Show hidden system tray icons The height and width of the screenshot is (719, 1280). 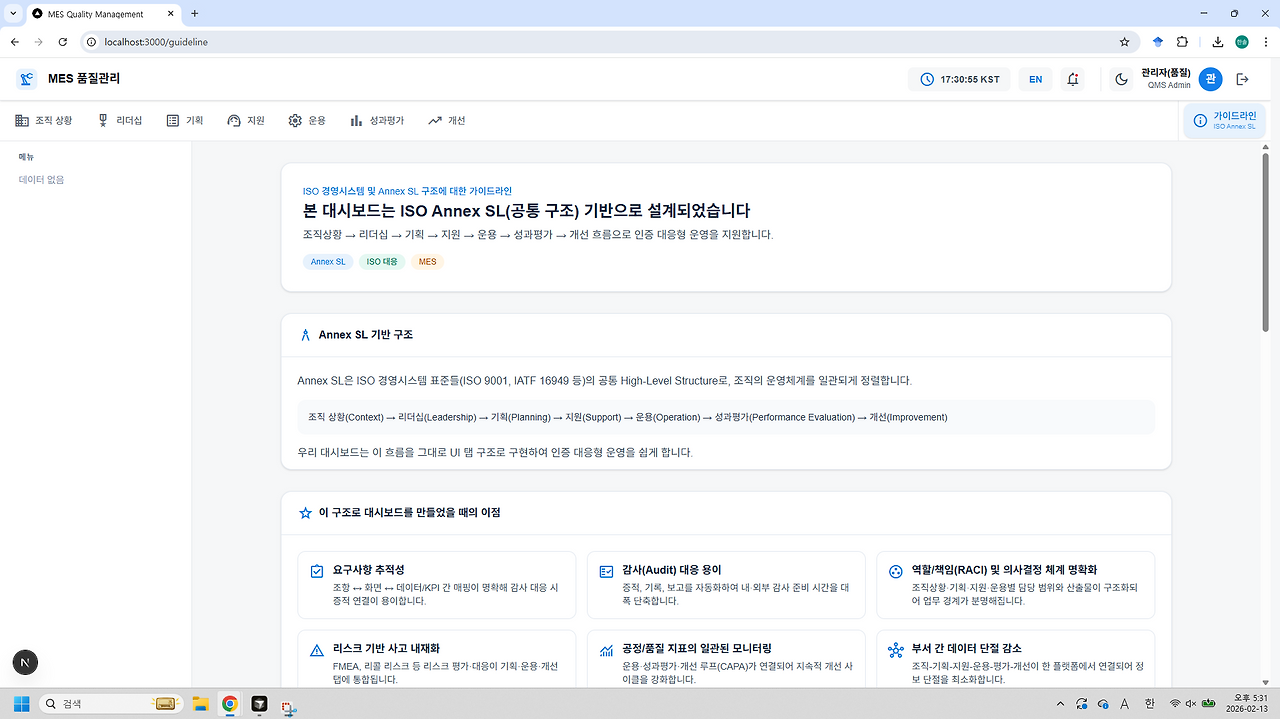click(x=1061, y=703)
